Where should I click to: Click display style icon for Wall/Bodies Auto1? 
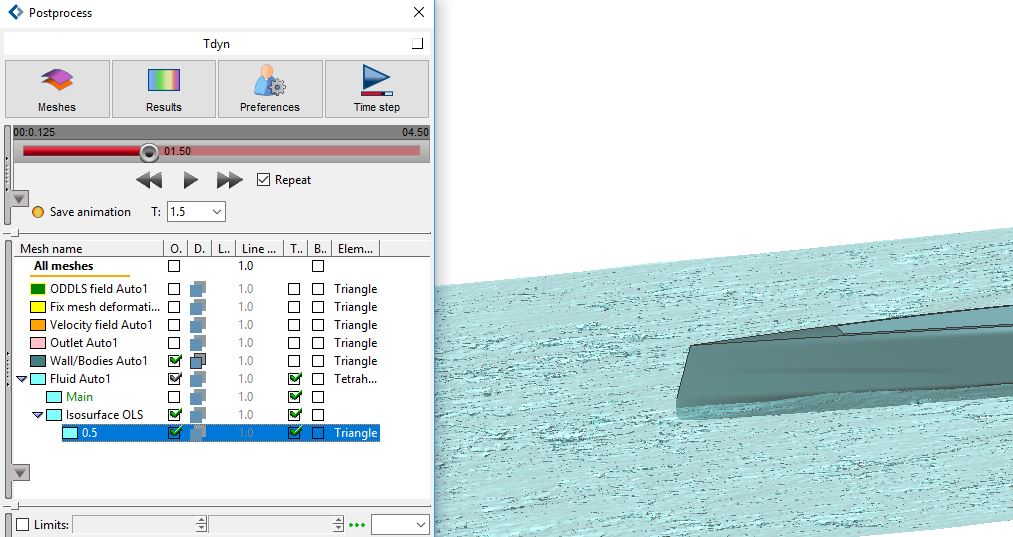199,361
